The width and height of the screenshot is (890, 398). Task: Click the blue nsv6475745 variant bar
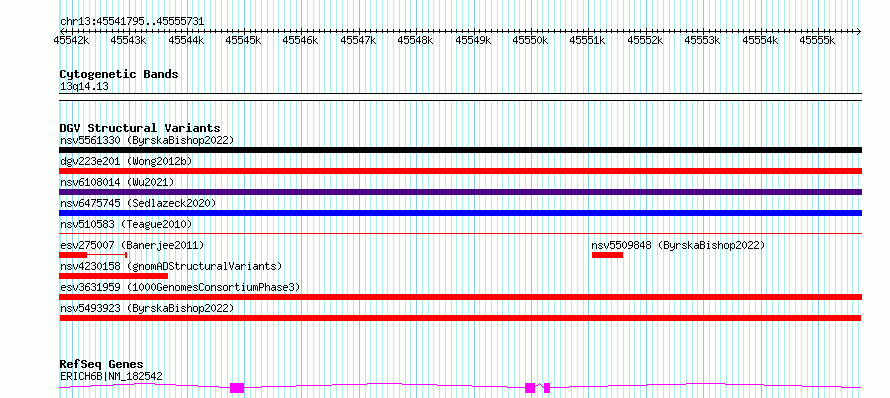460,213
